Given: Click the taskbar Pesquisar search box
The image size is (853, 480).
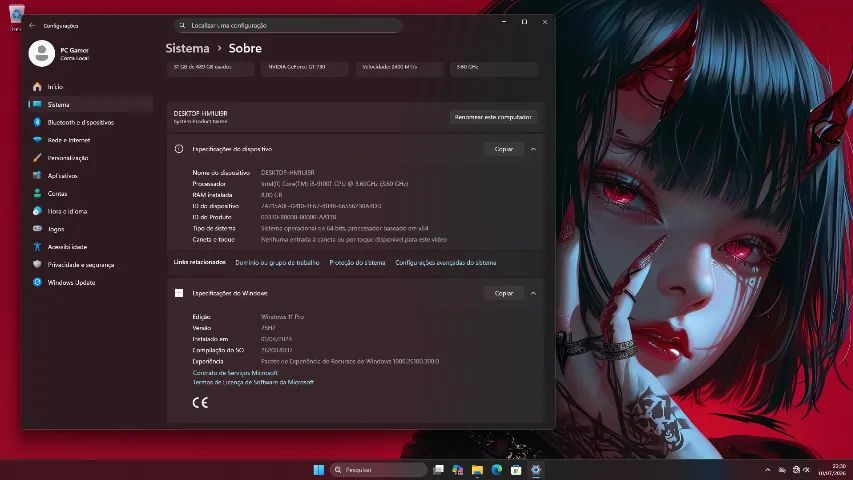Looking at the screenshot, I should (x=379, y=470).
